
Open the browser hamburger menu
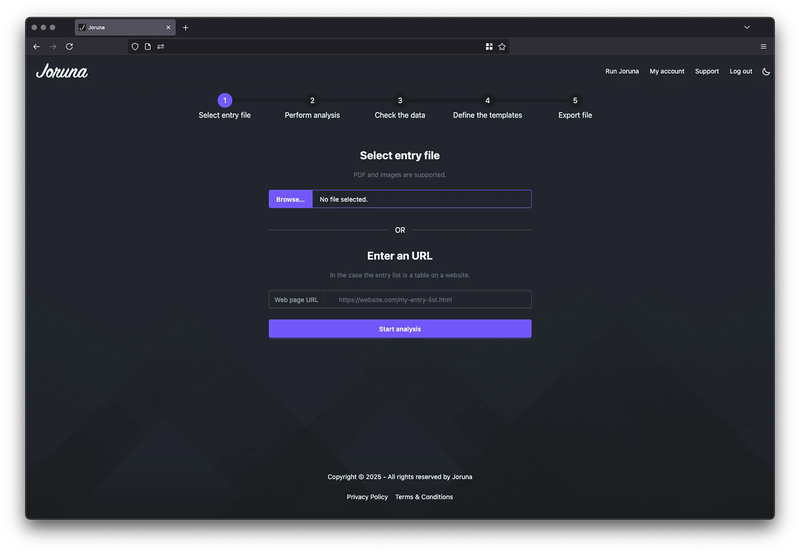[763, 46]
